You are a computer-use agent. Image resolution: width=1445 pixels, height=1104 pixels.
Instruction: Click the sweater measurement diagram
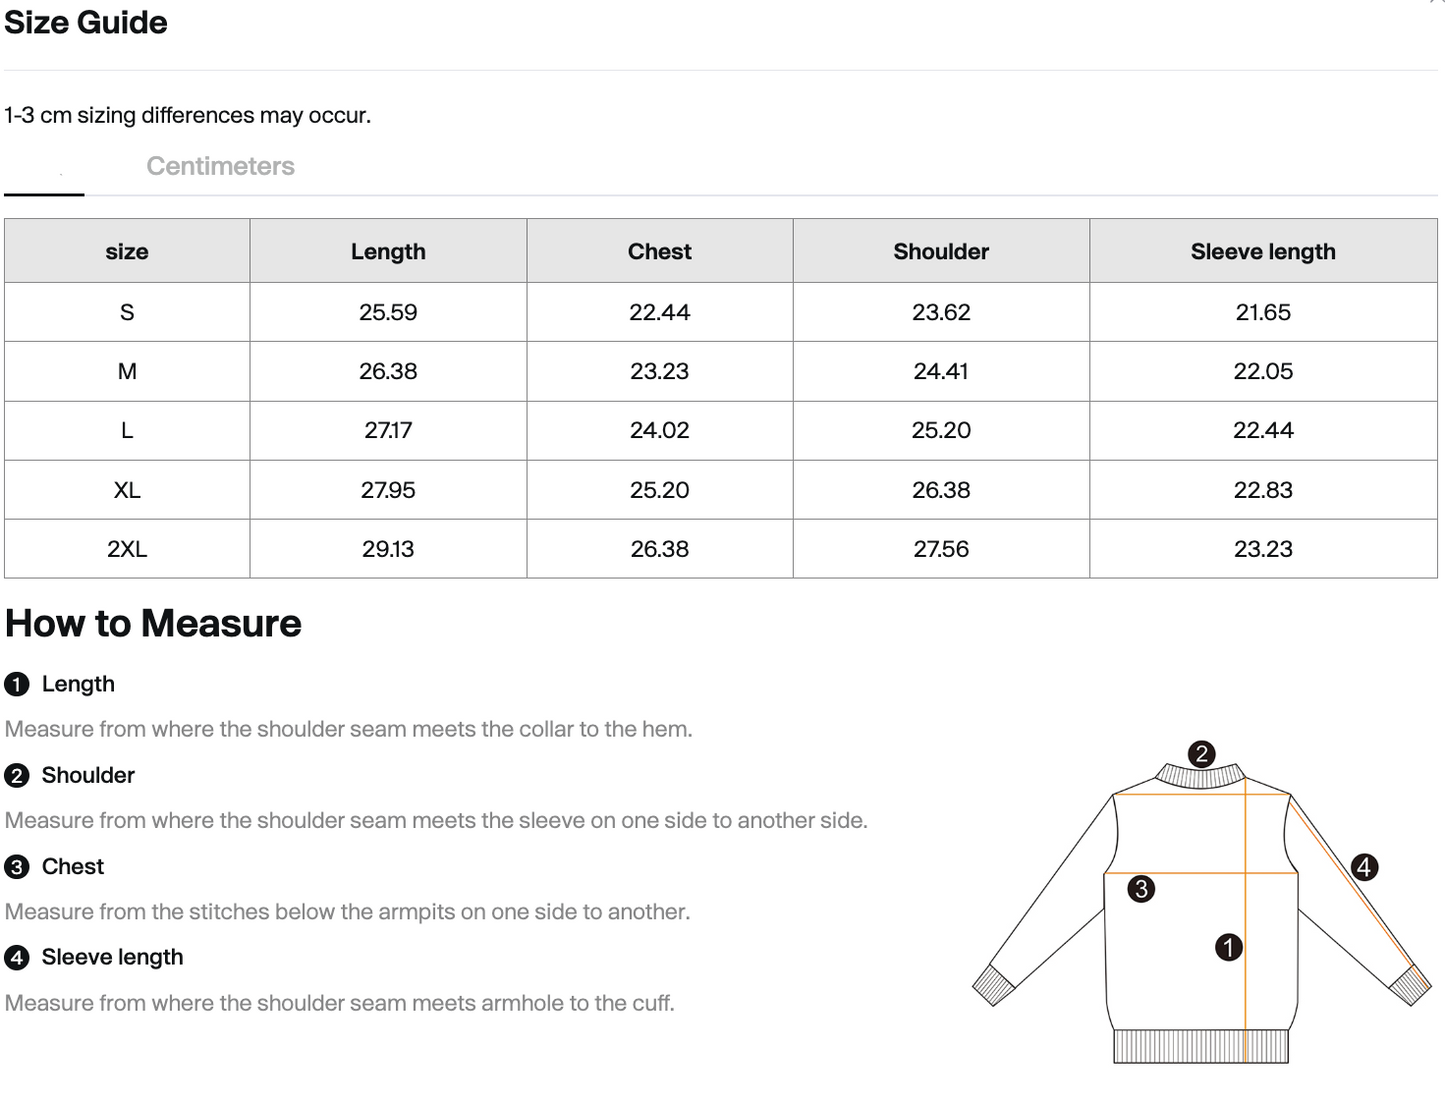coord(1200,920)
